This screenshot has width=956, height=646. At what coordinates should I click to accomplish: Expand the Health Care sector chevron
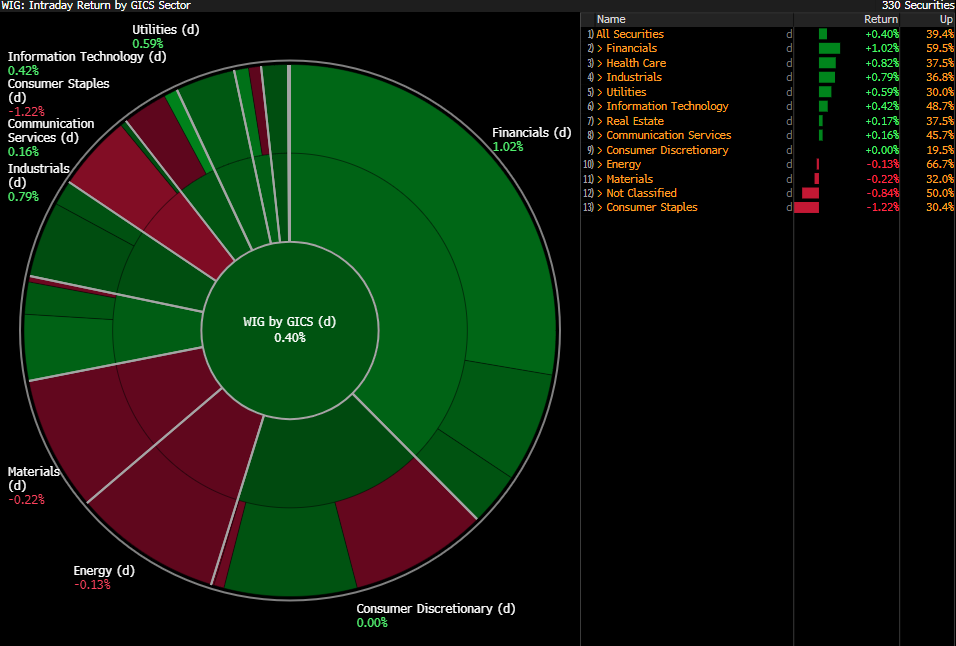tap(600, 63)
